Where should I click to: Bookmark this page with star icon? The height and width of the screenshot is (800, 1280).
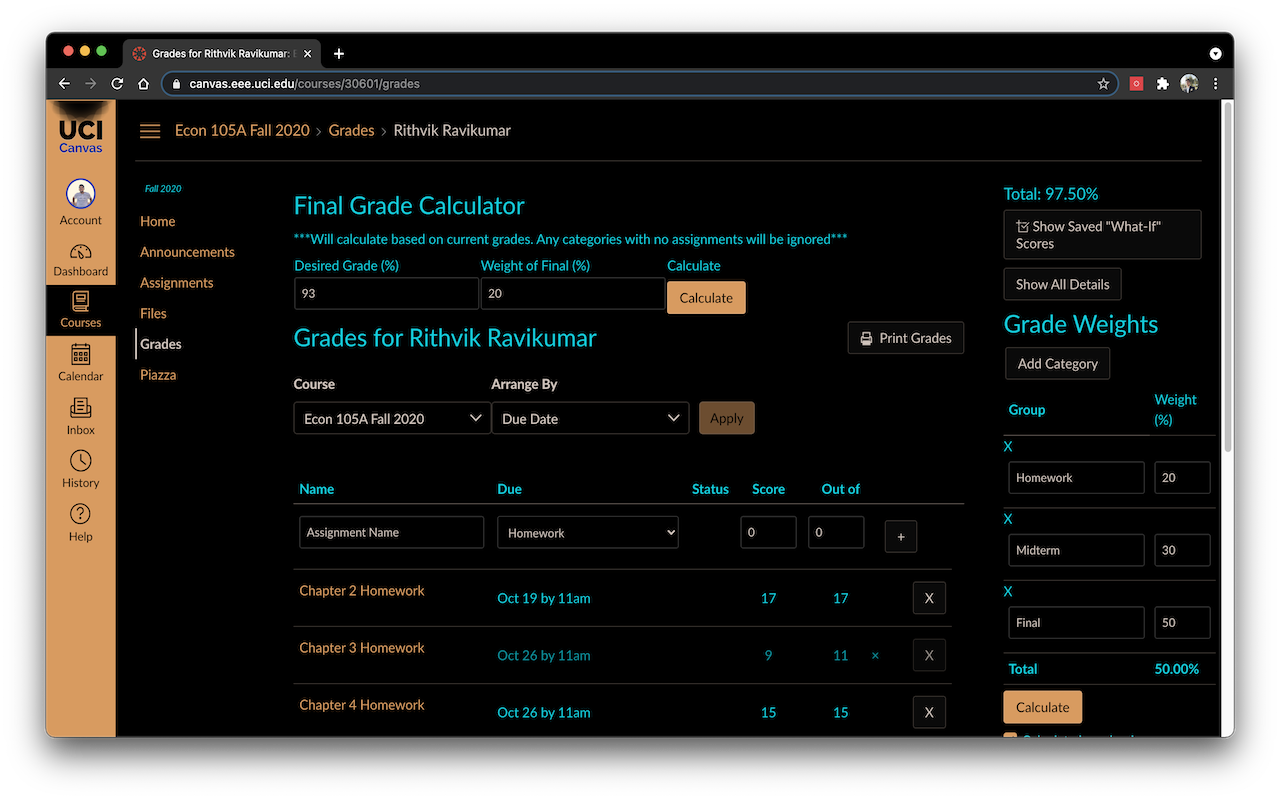click(x=1103, y=84)
